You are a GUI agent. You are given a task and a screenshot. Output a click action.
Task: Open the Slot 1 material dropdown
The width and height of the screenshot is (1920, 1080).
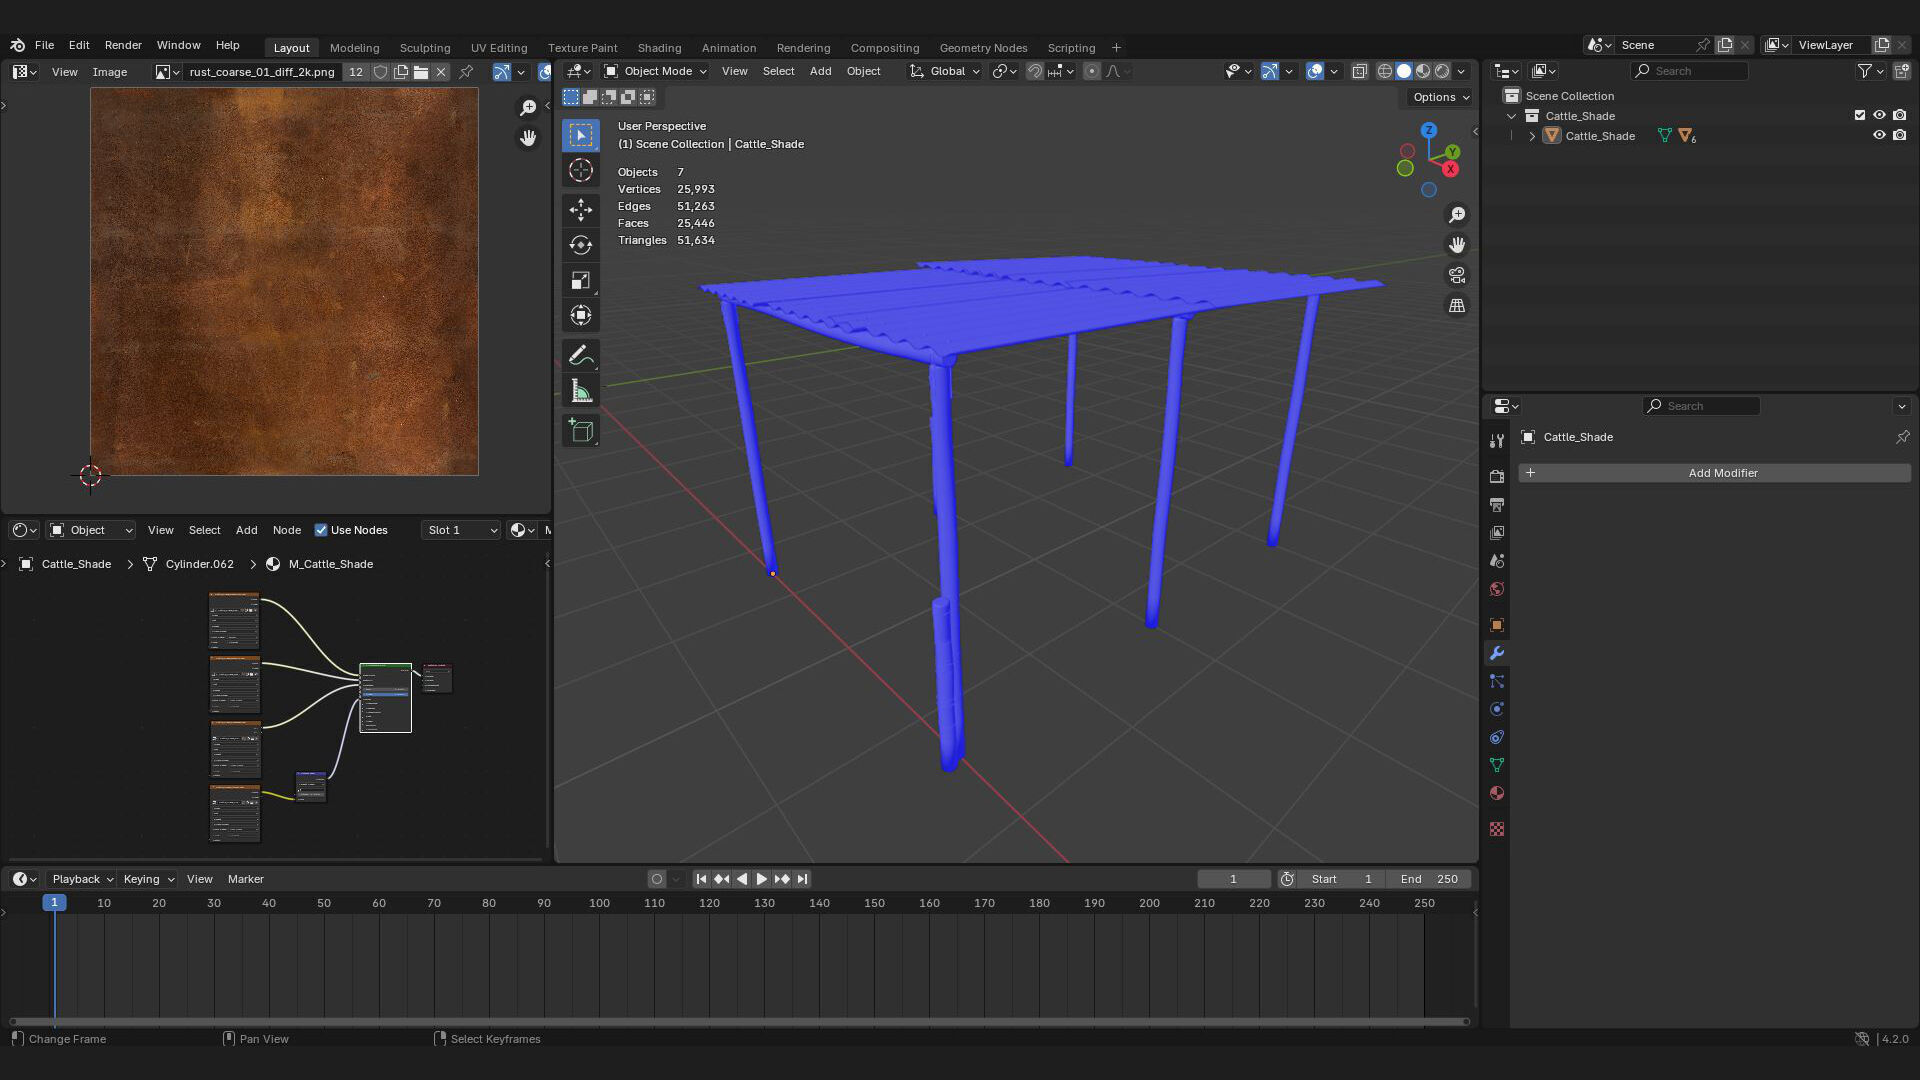point(461,530)
